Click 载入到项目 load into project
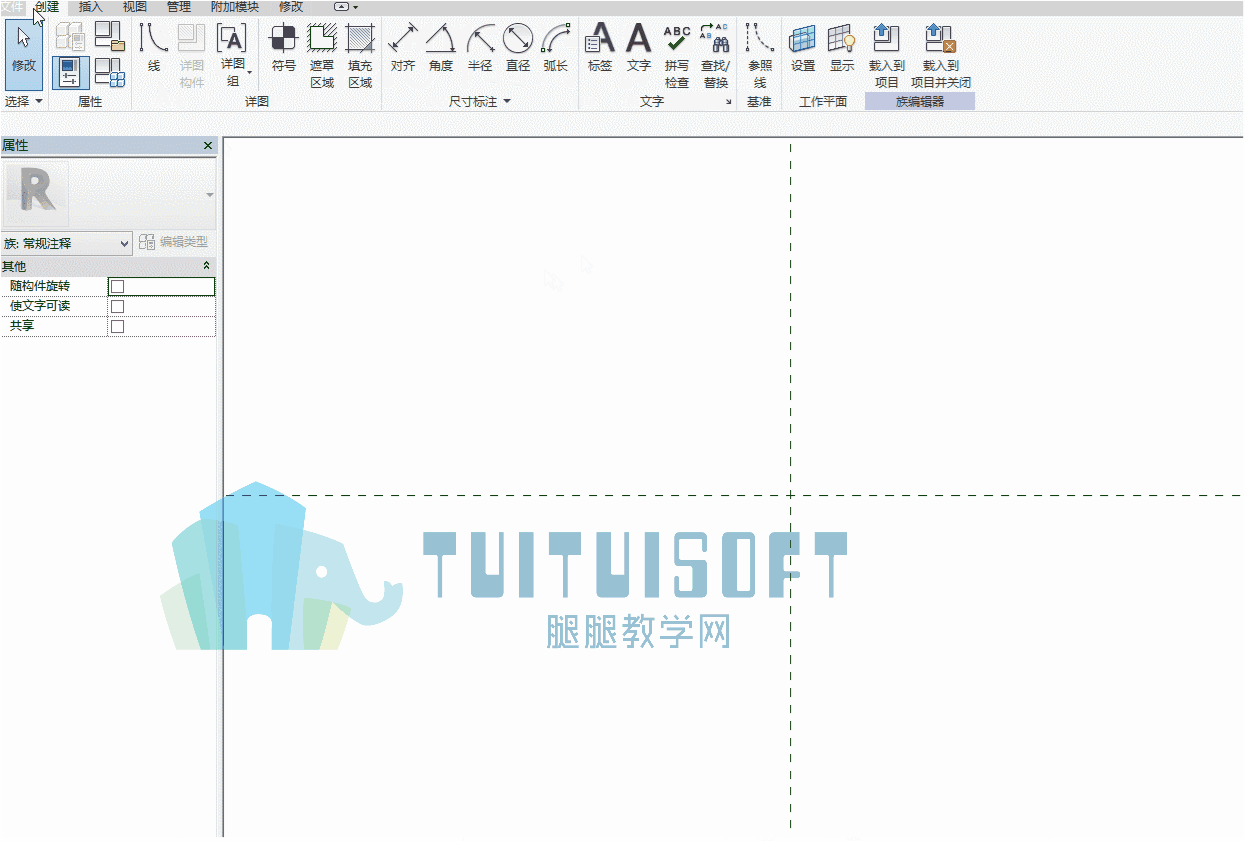The image size is (1245, 841). coord(887,56)
